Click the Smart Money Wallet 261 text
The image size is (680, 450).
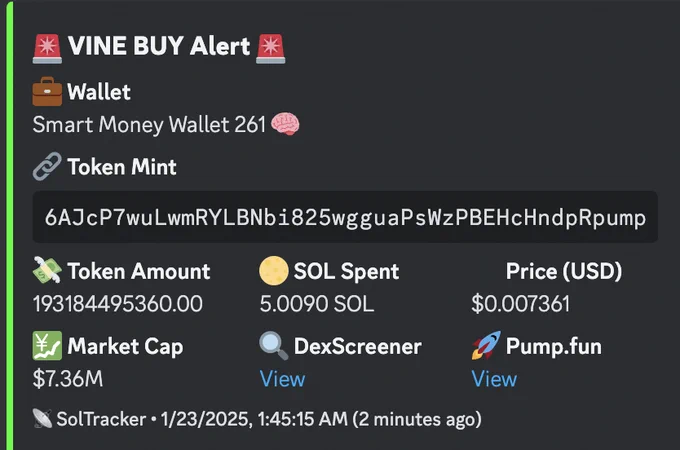click(x=149, y=125)
